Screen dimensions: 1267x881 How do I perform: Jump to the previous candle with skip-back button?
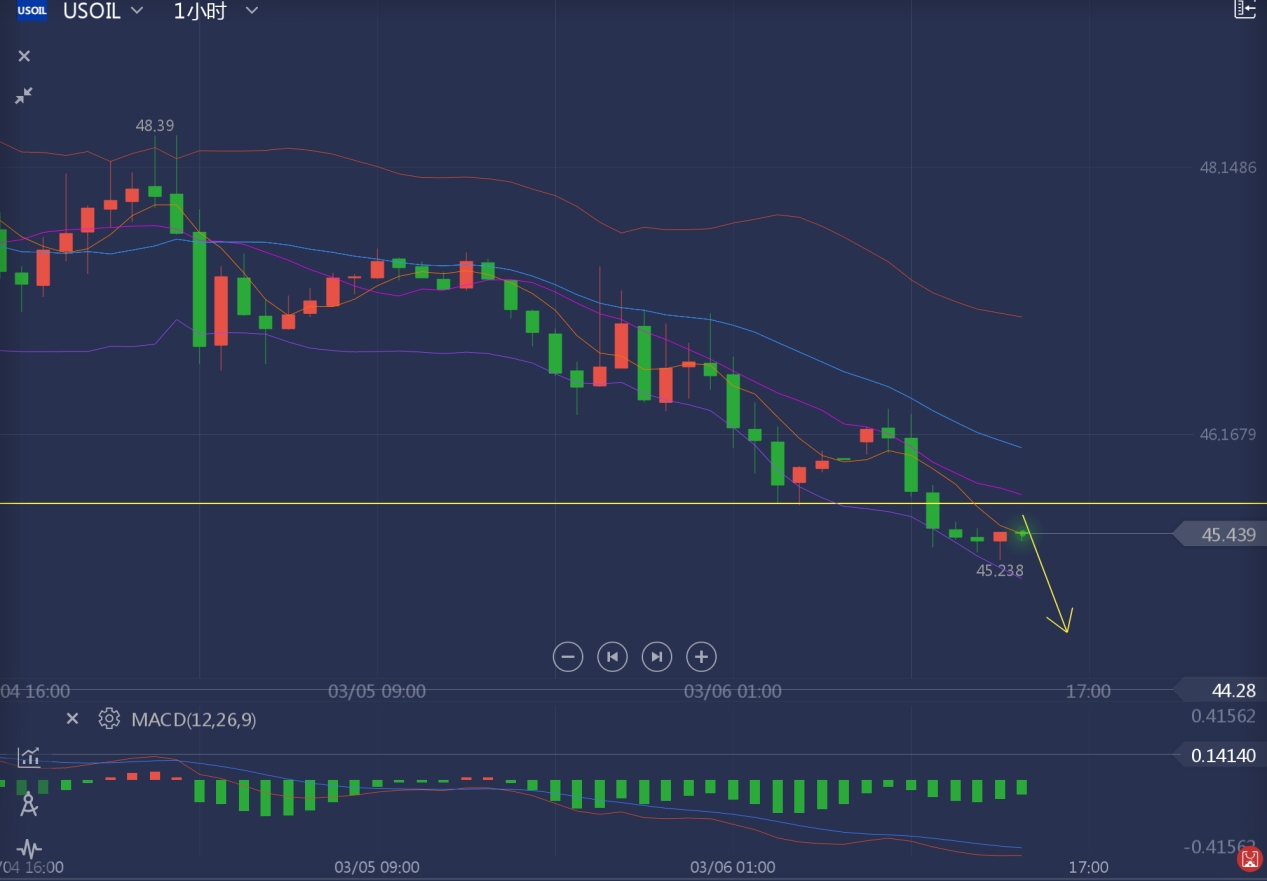coord(612,657)
